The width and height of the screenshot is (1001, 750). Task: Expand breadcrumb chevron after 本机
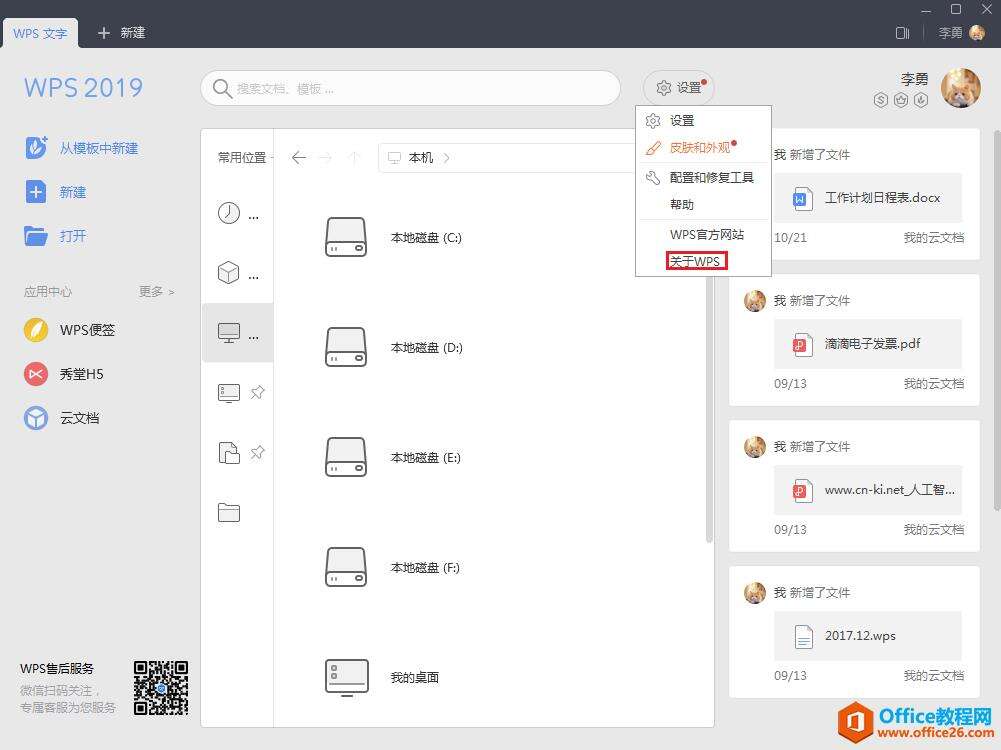pos(446,158)
